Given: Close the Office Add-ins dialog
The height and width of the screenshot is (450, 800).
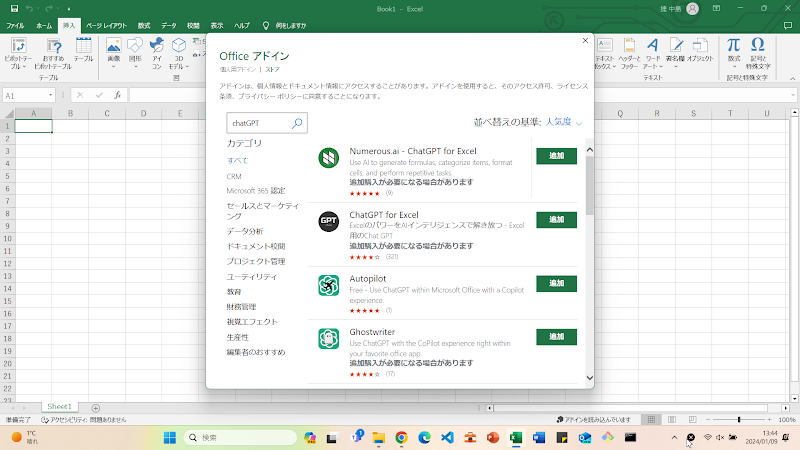Looking at the screenshot, I should 585,41.
